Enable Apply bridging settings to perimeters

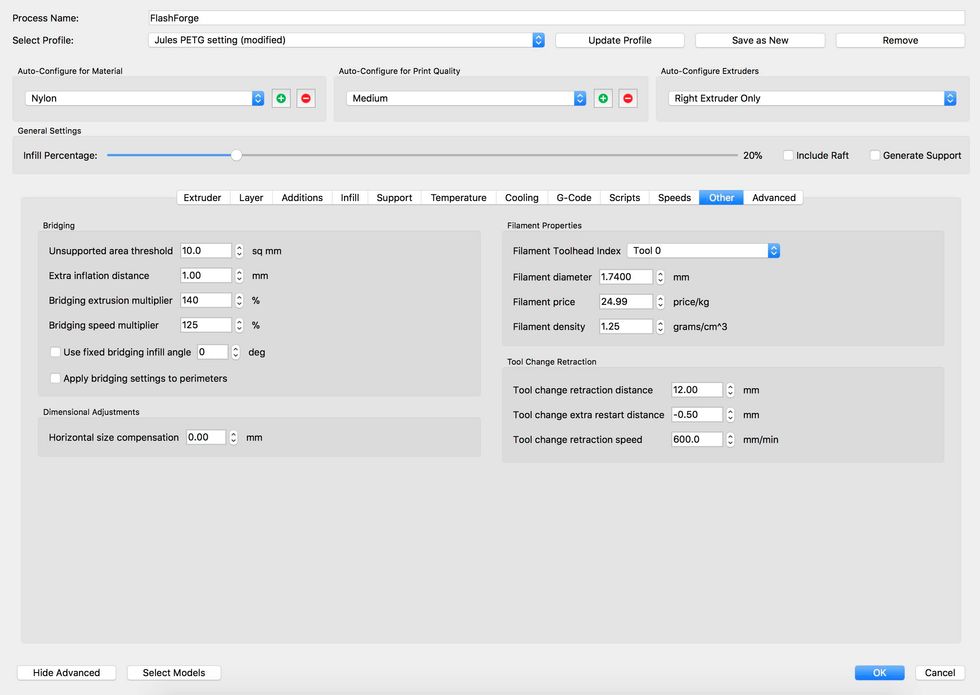(56, 378)
